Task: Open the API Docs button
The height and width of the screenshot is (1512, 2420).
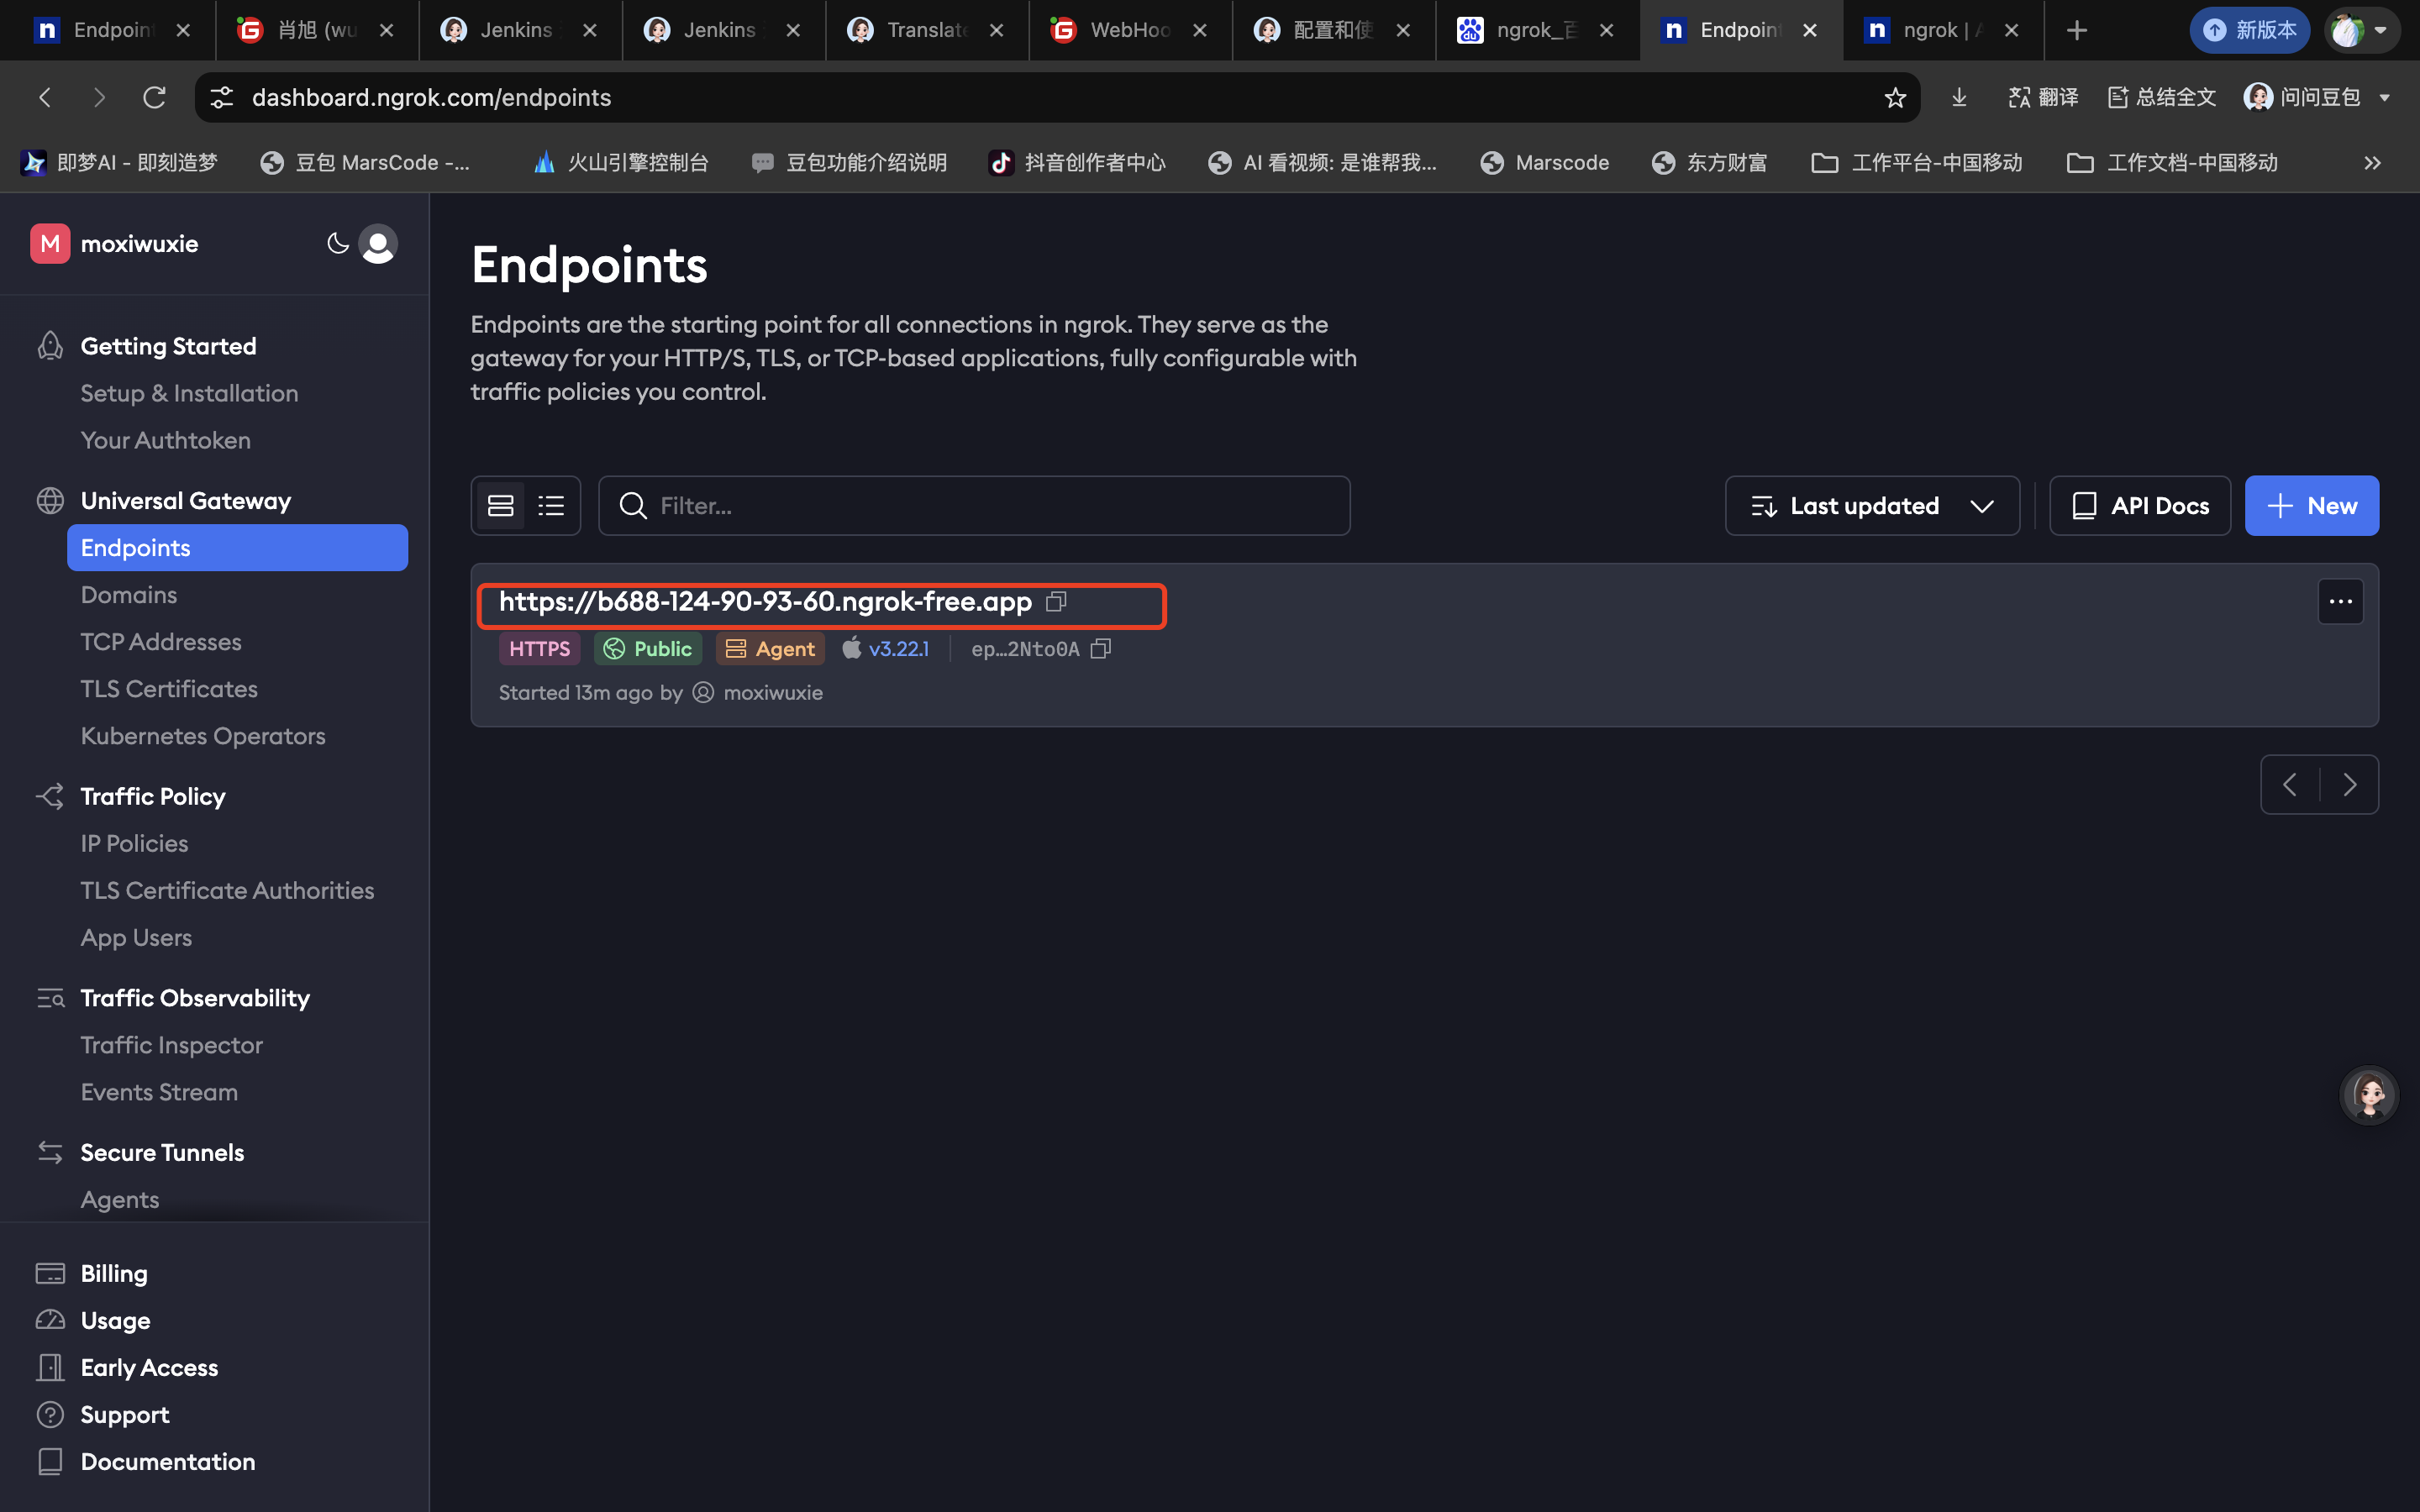Action: (2139, 506)
